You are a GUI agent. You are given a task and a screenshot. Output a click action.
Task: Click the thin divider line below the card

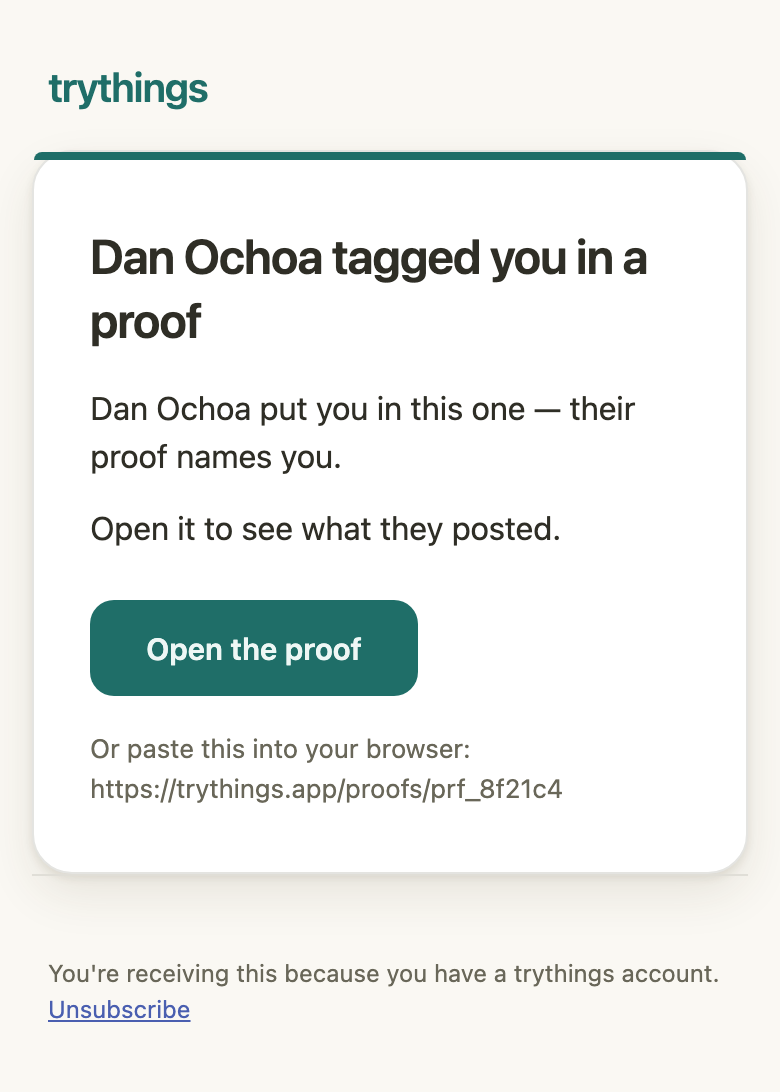(390, 875)
